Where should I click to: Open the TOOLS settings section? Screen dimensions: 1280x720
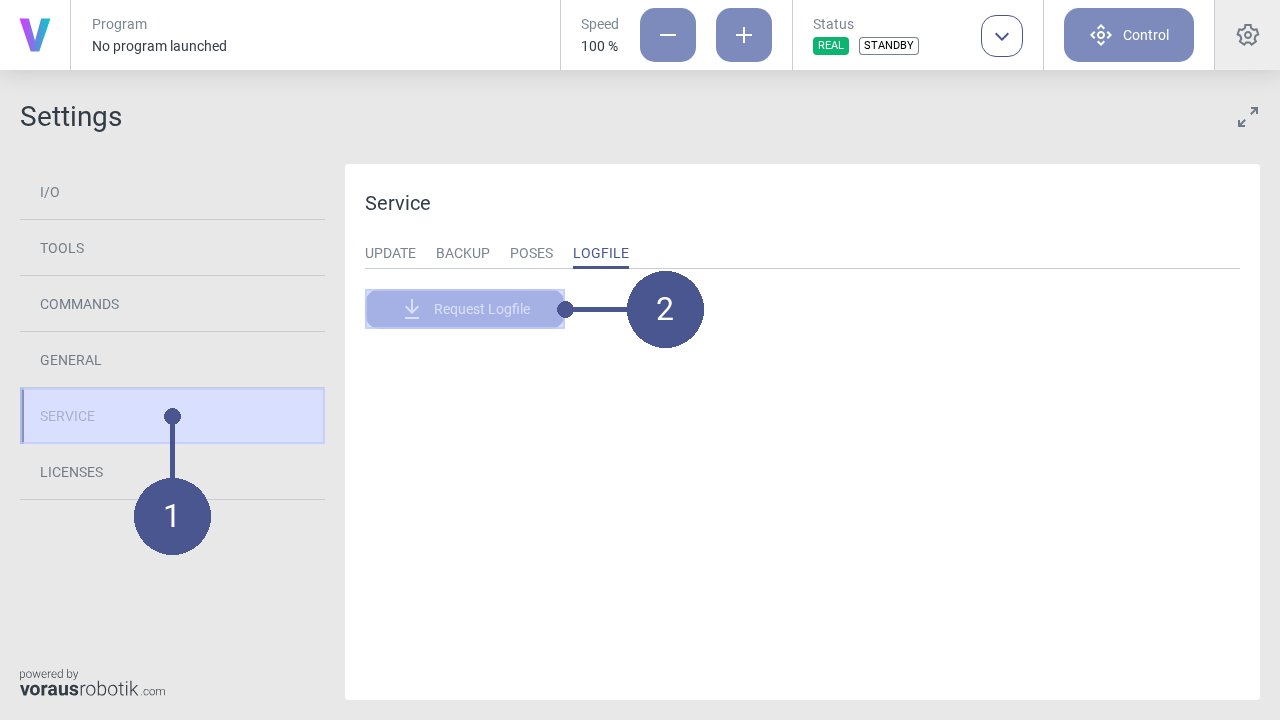pyautogui.click(x=62, y=248)
